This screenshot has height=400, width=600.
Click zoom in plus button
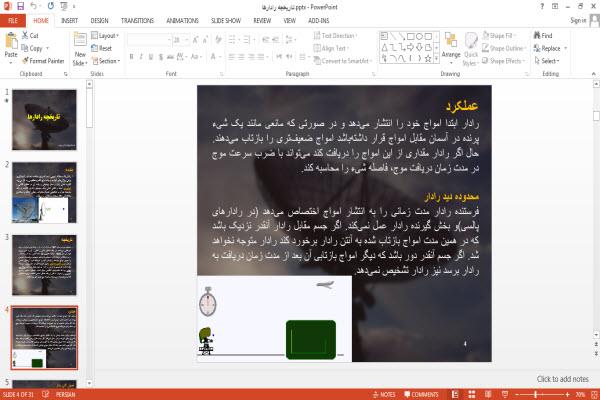click(567, 394)
